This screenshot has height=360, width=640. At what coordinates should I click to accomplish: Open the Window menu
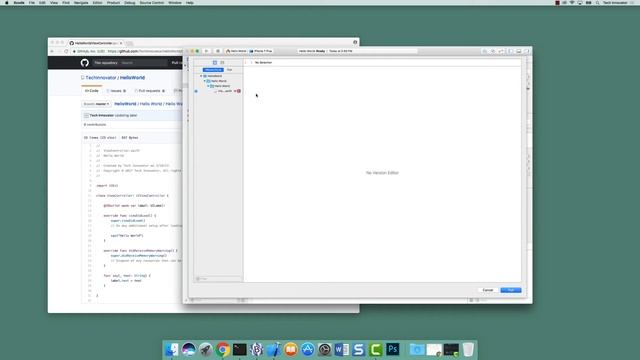point(175,2)
